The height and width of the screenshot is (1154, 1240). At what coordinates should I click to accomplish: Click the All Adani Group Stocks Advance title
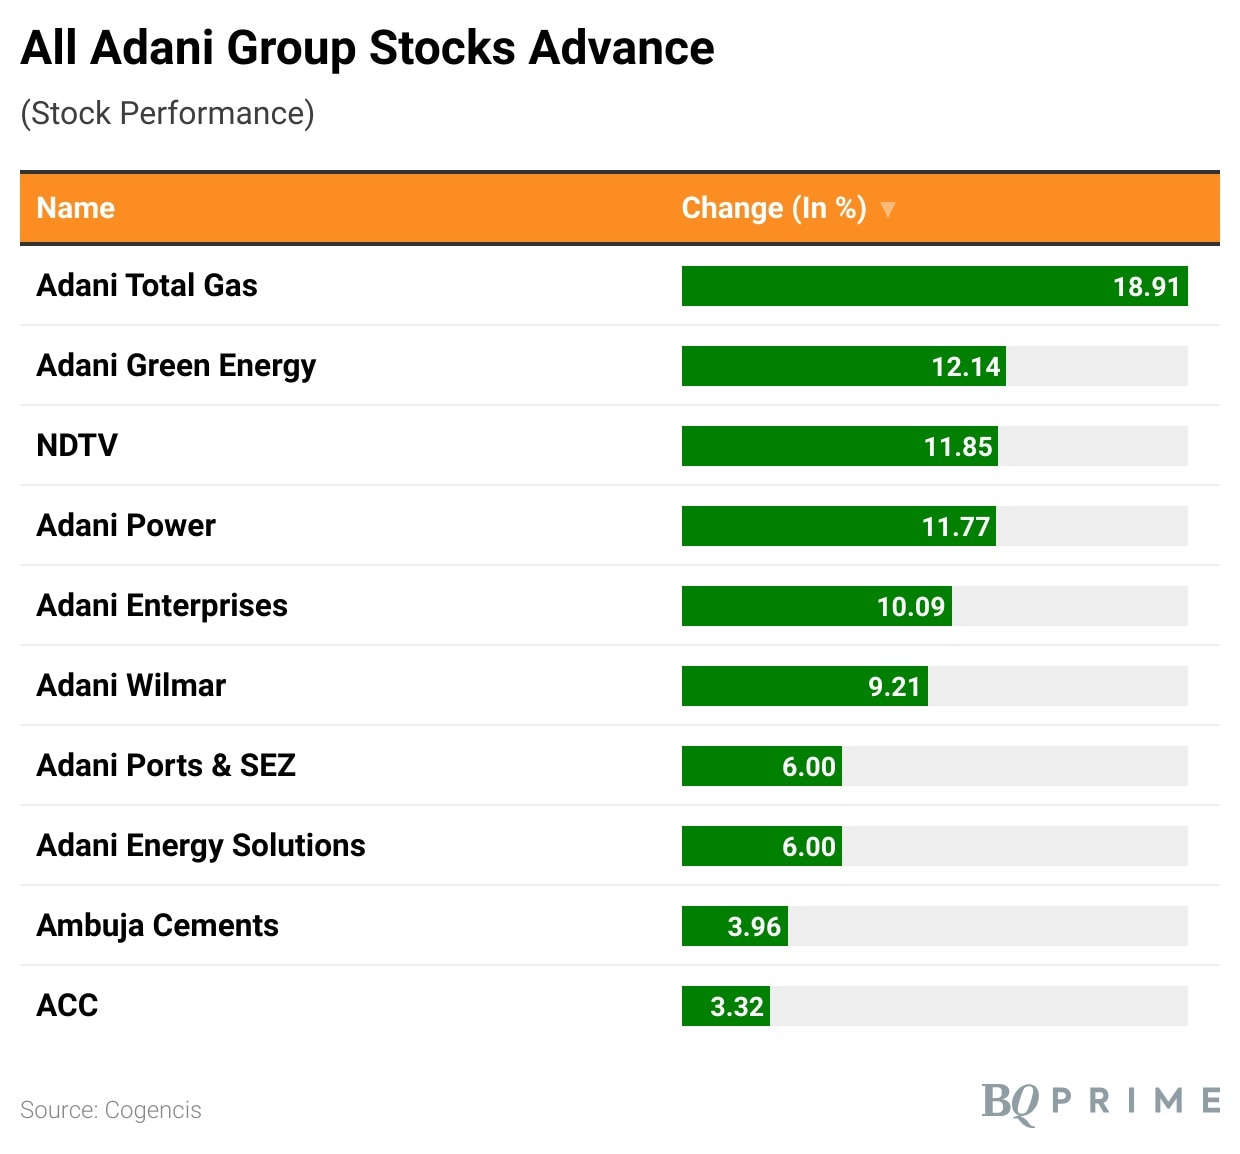[367, 48]
